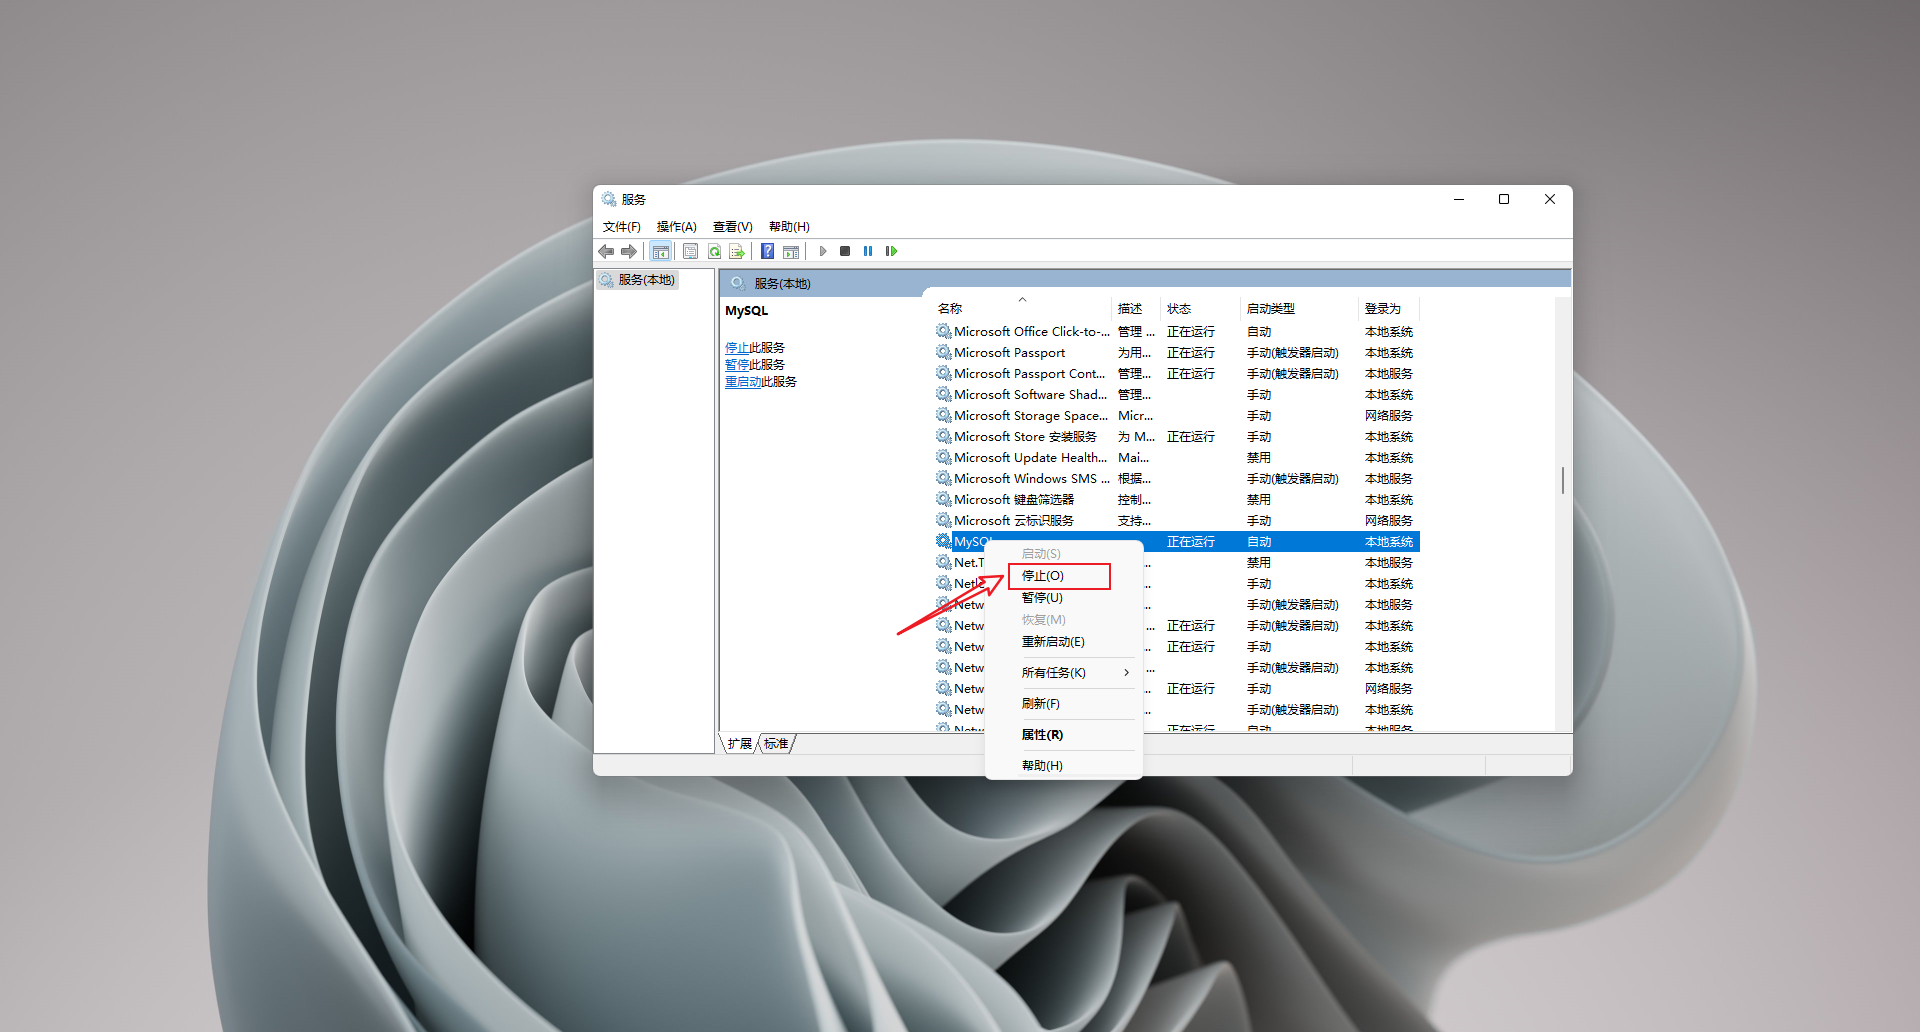Switch to the 扩展 tab
Image resolution: width=1920 pixels, height=1032 pixels.
[x=740, y=744]
